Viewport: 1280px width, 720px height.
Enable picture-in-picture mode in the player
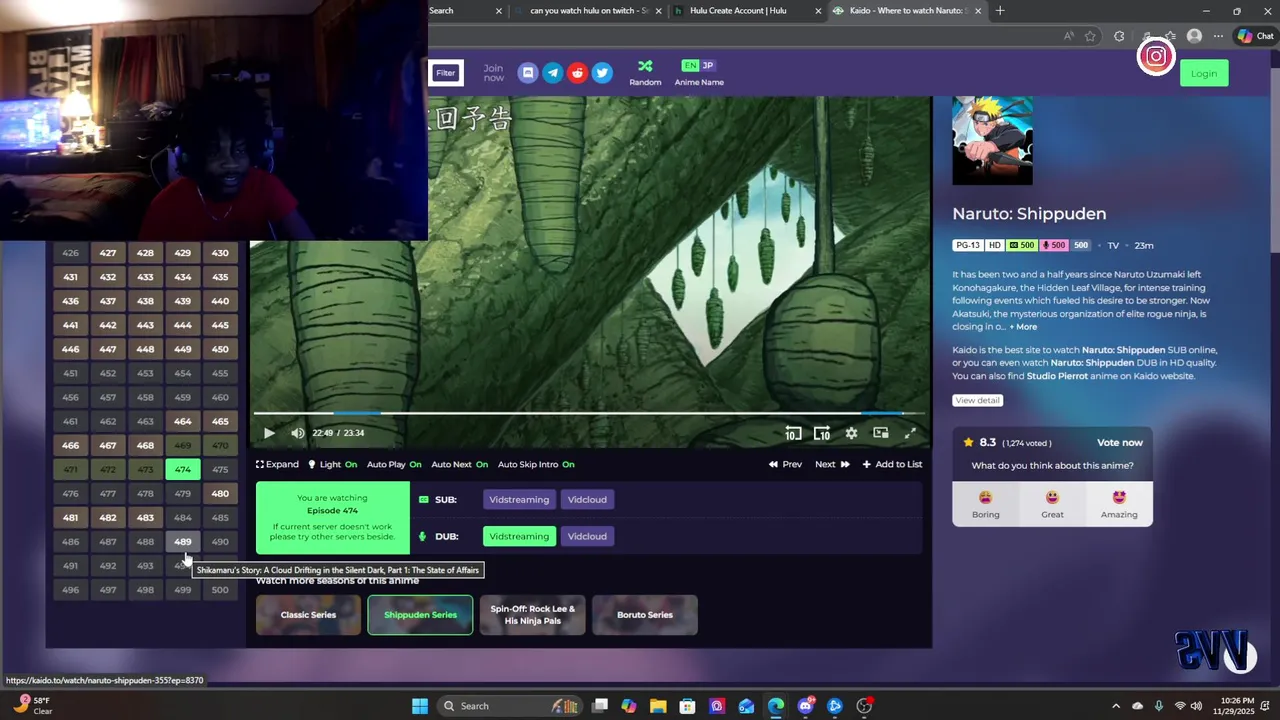pos(880,433)
